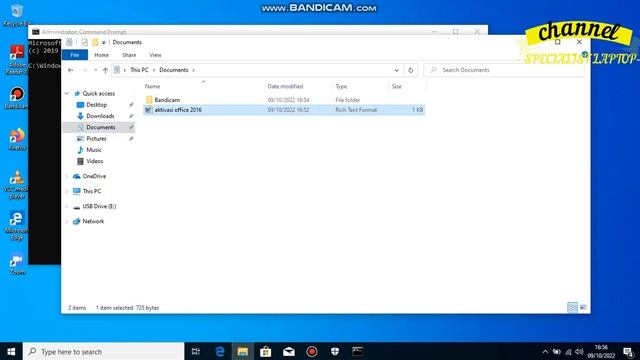Open the View ribbon tab
The image size is (640, 360).
tap(156, 55)
